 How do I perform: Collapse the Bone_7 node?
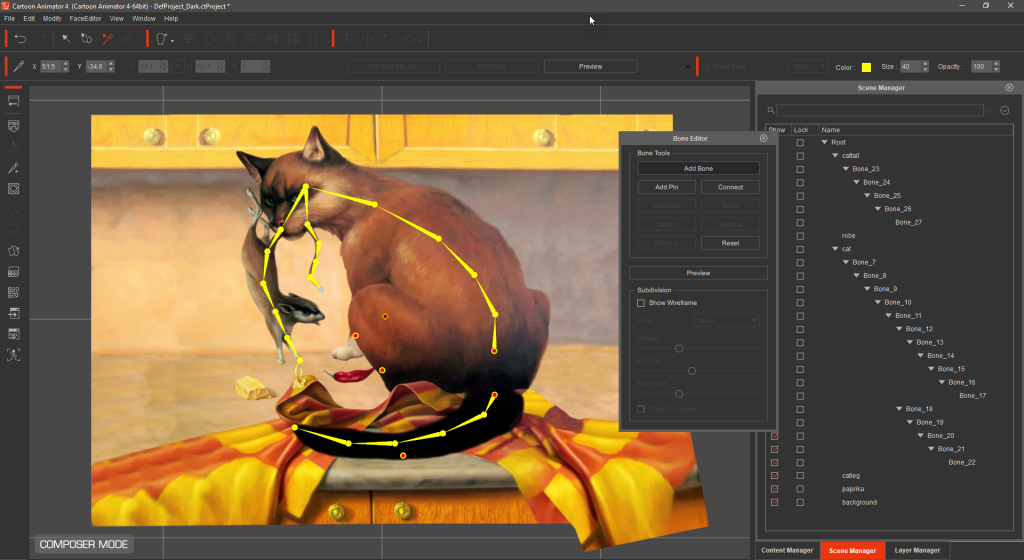coord(846,262)
